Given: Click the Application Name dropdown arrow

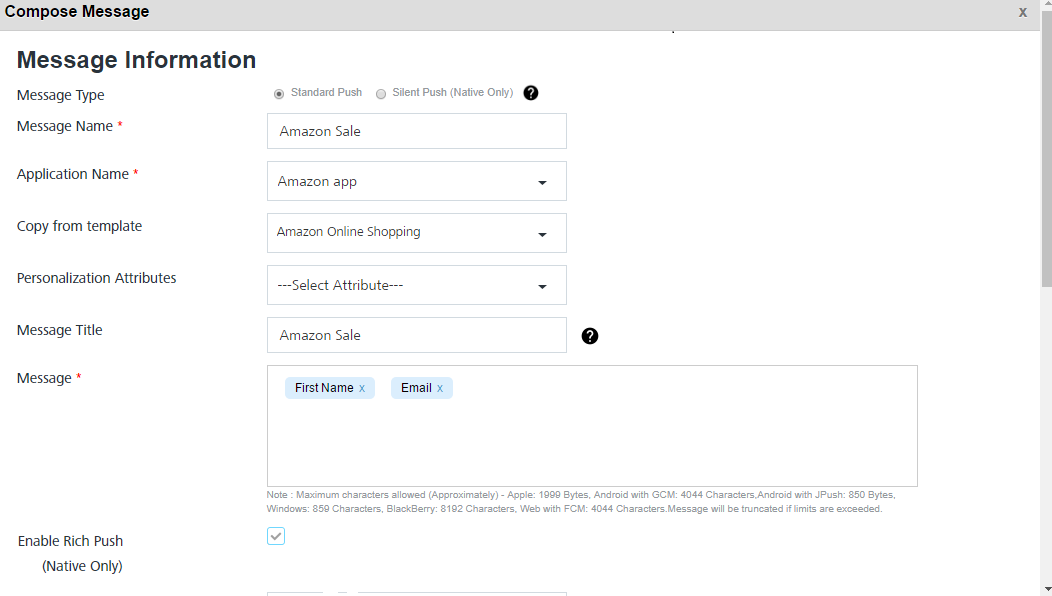Looking at the screenshot, I should coord(542,183).
